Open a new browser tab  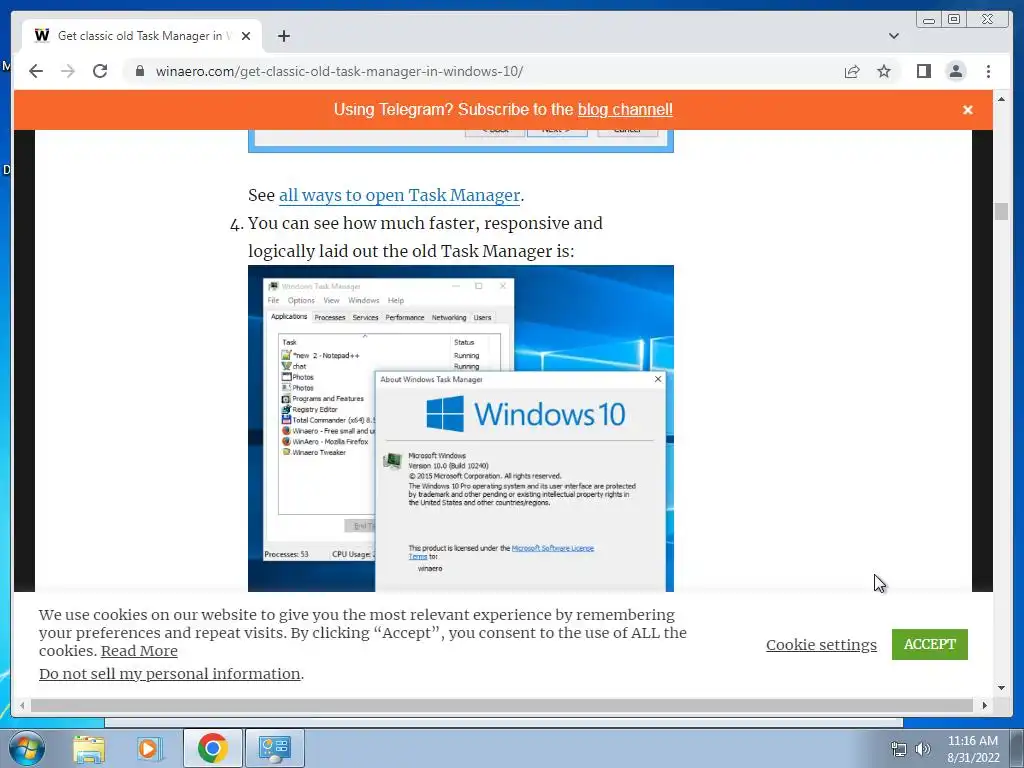tap(283, 36)
